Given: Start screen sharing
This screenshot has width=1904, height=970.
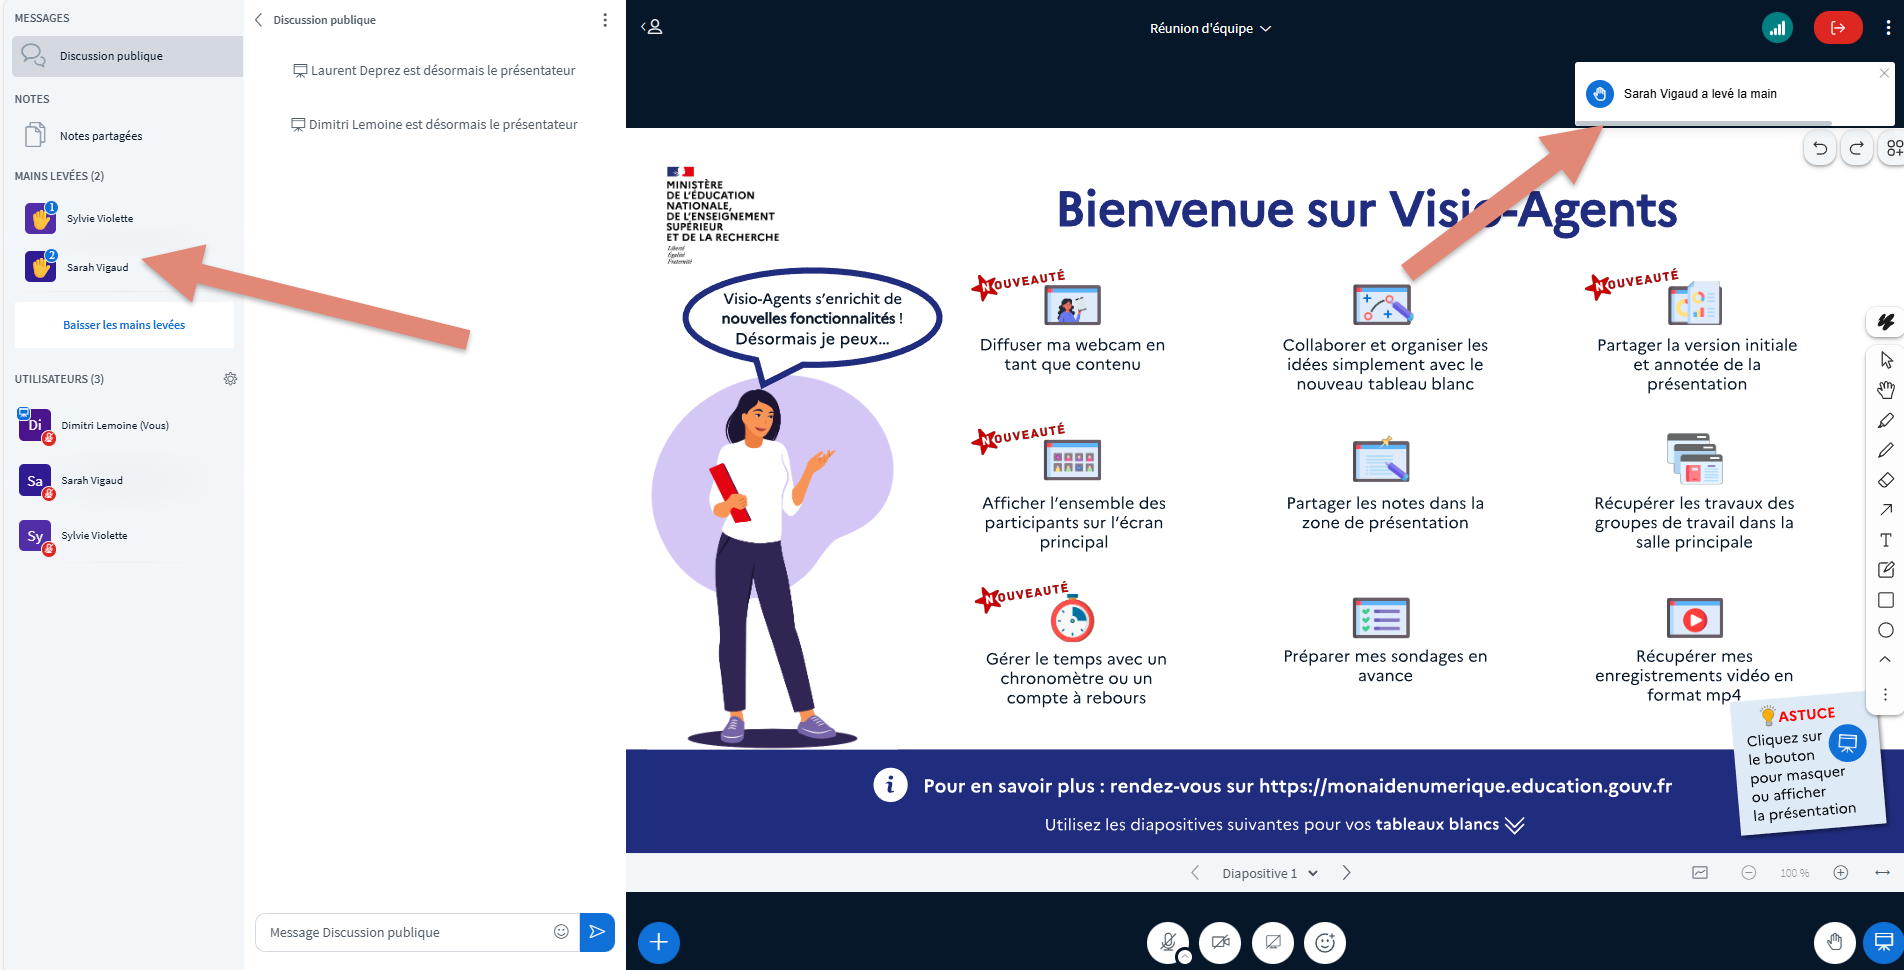Looking at the screenshot, I should (1273, 942).
